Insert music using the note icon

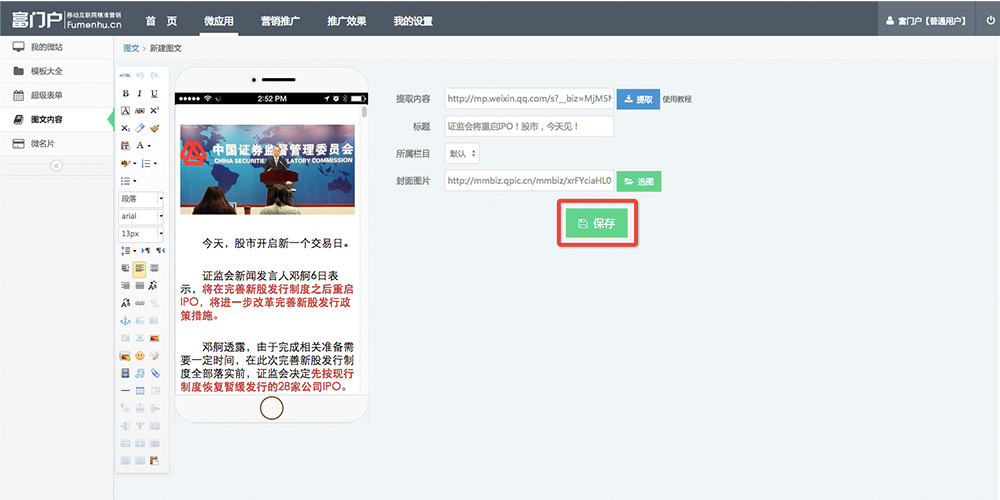(x=140, y=373)
